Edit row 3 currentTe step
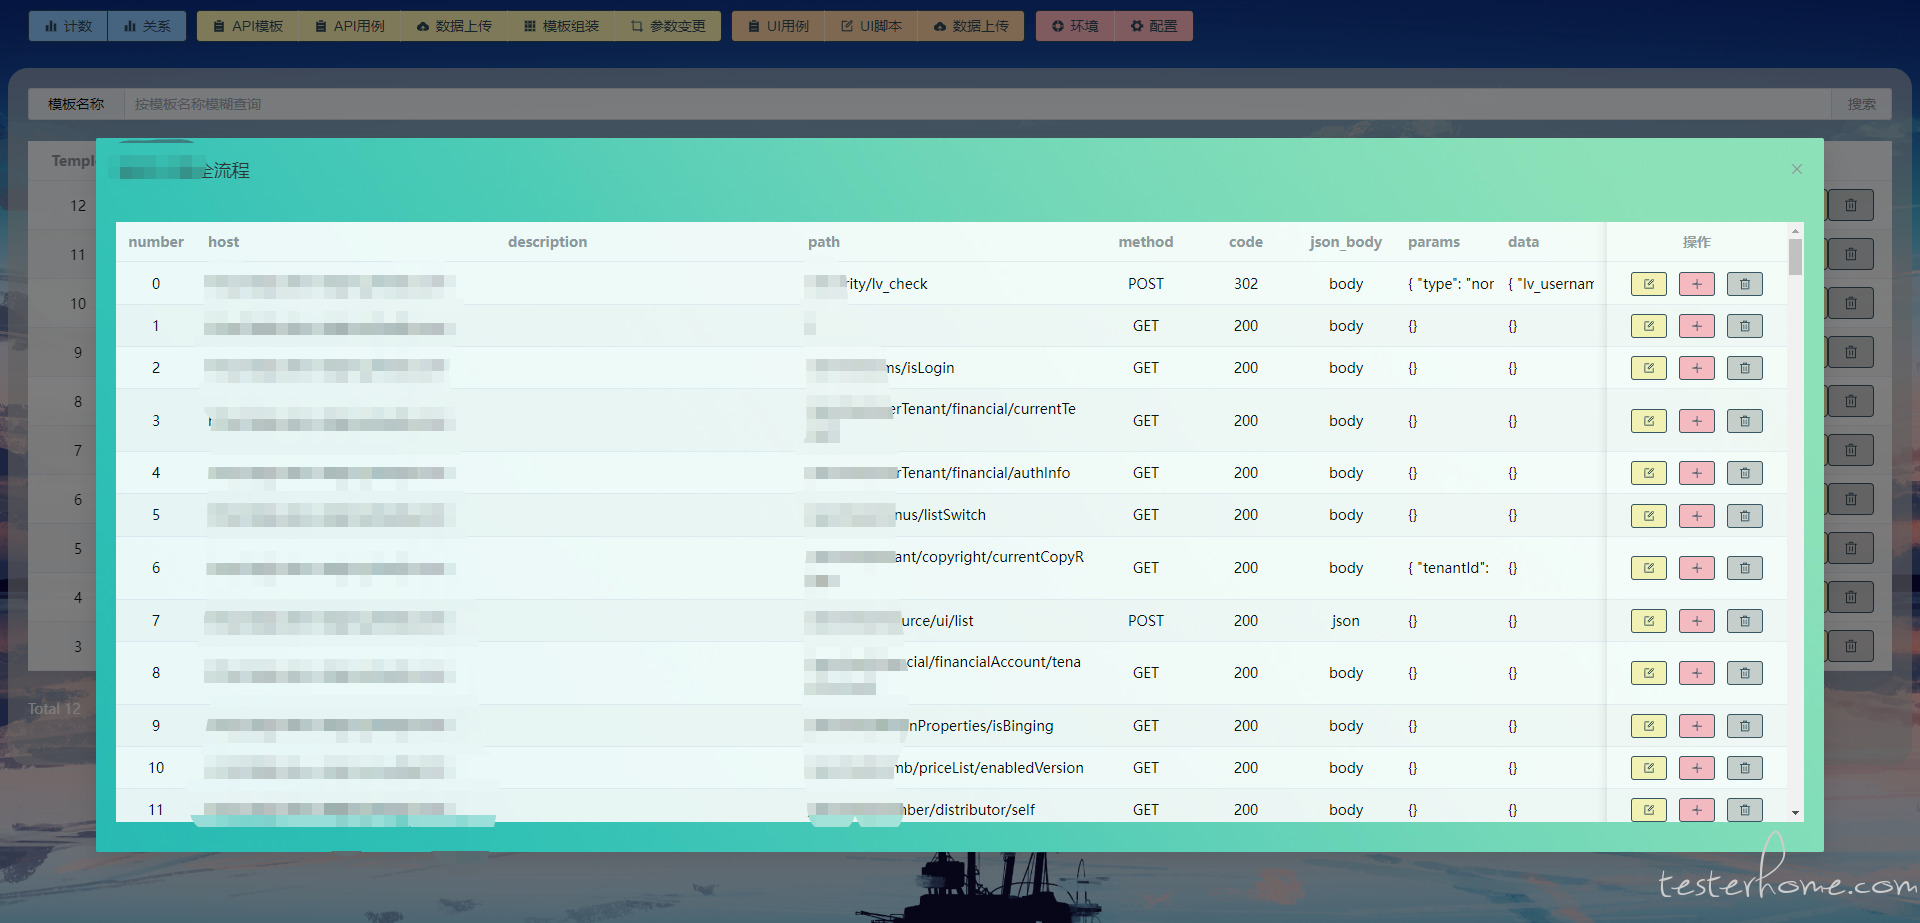The image size is (1920, 923). tap(1649, 421)
